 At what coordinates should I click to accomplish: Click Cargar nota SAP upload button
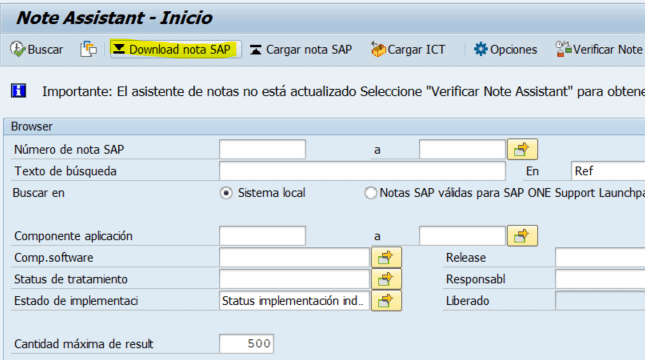(300, 49)
